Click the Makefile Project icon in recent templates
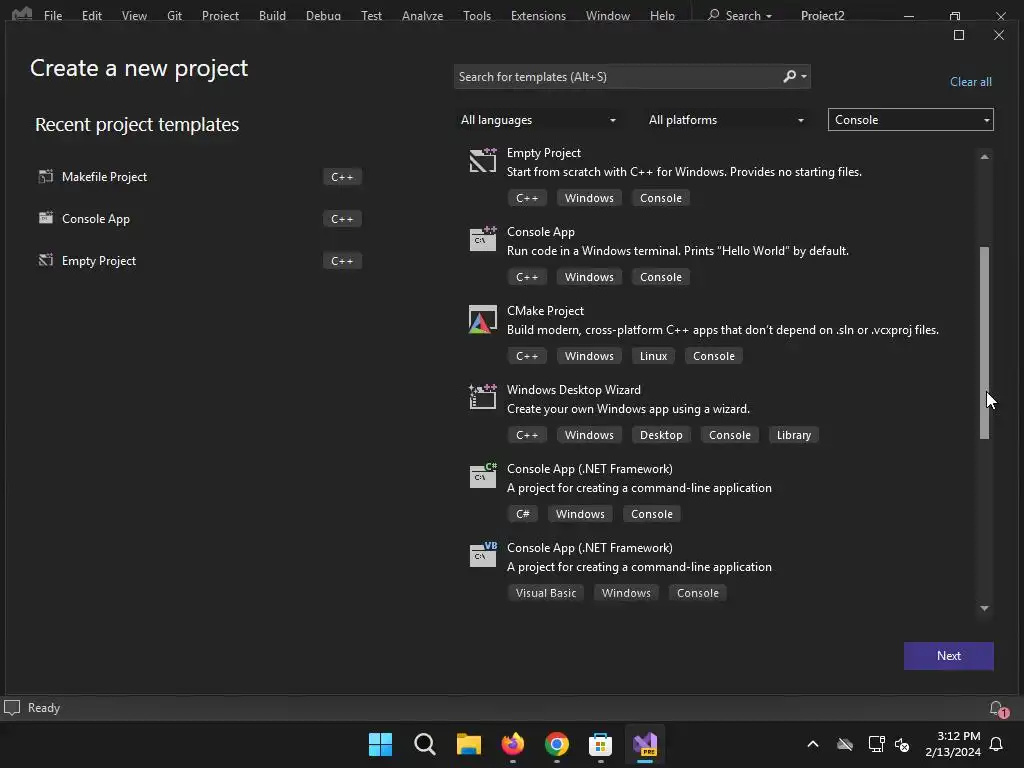Screen dimensions: 1024x768 [x=46, y=176]
